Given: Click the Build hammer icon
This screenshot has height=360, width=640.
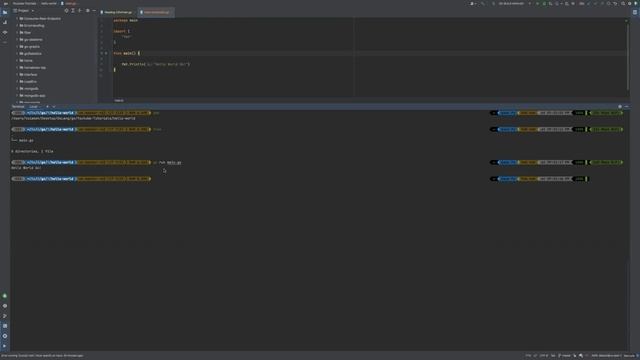Looking at the screenshot, I should click(x=482, y=3).
